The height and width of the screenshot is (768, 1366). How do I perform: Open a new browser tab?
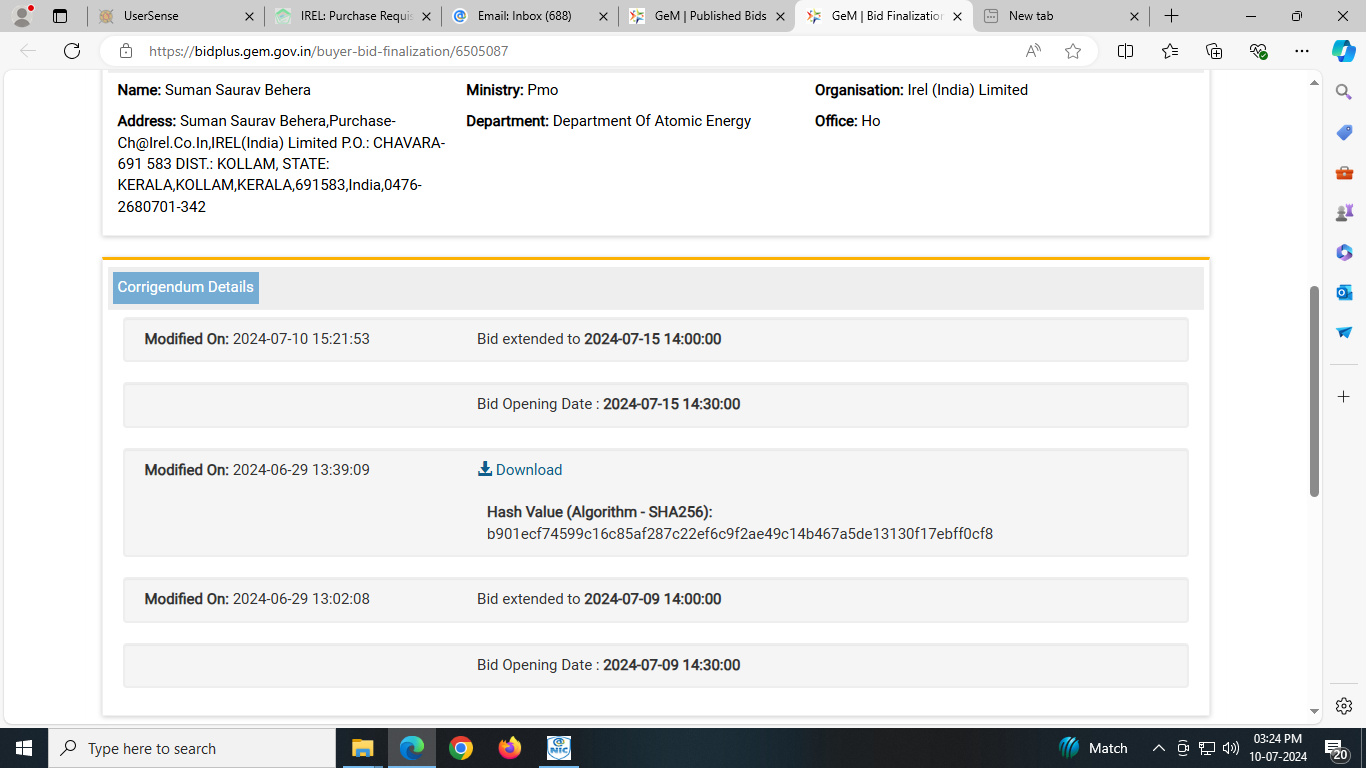(x=1171, y=16)
